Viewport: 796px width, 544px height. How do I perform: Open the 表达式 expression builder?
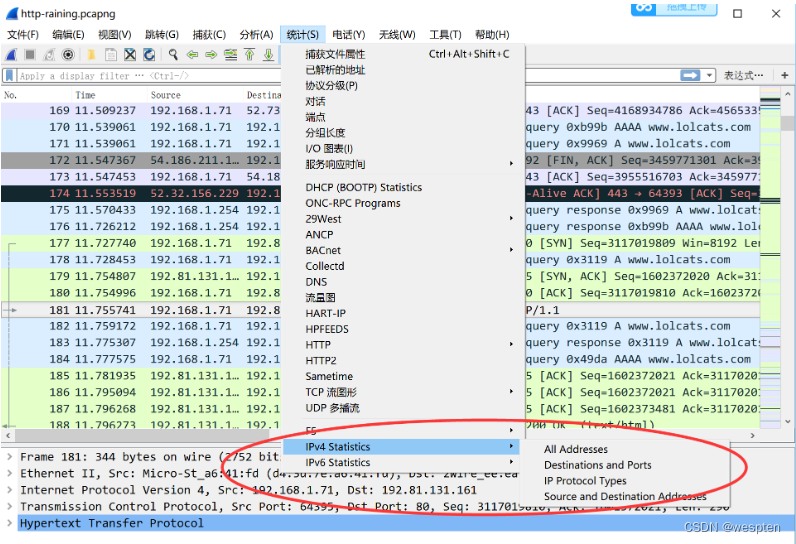[x=743, y=76]
